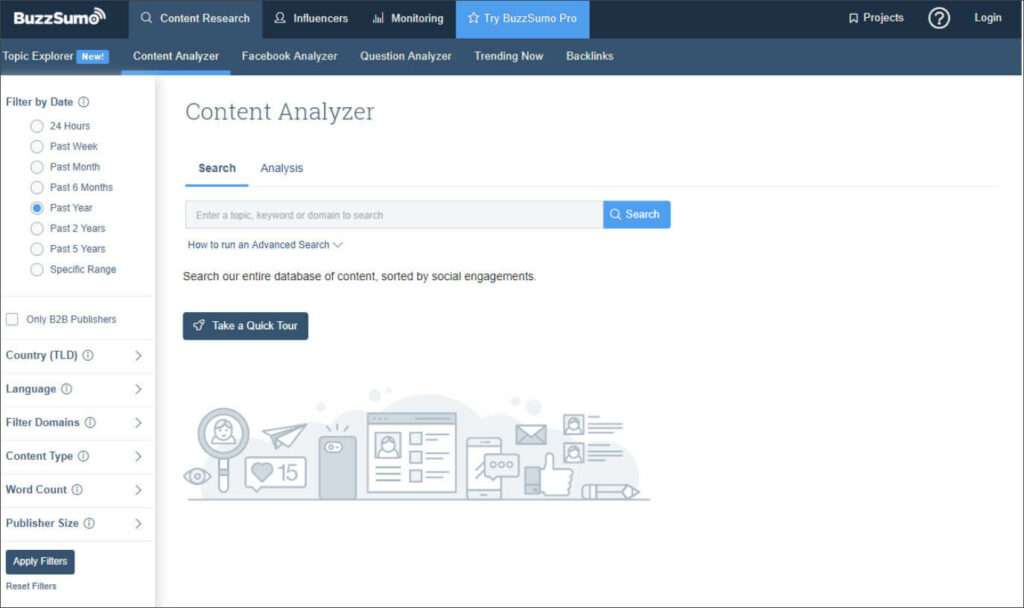The height and width of the screenshot is (608, 1024).
Task: Switch to the Analysis sub-tab
Action: (281, 168)
